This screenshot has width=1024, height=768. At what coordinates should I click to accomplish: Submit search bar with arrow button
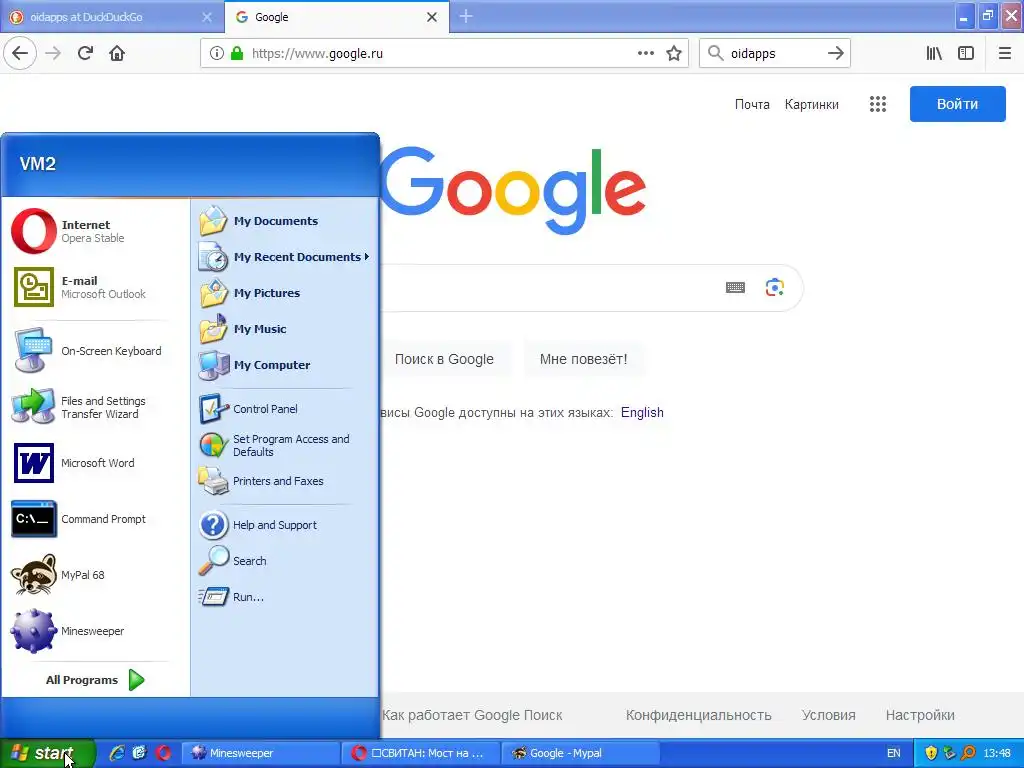(836, 54)
